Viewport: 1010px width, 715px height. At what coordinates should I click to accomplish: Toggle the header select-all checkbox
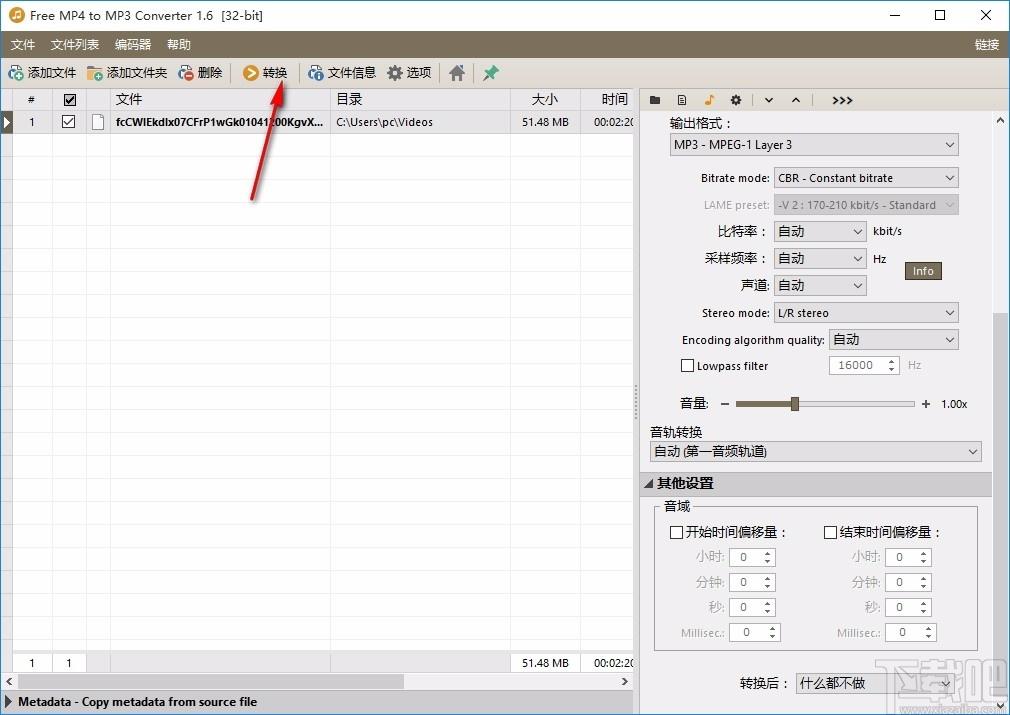[70, 100]
